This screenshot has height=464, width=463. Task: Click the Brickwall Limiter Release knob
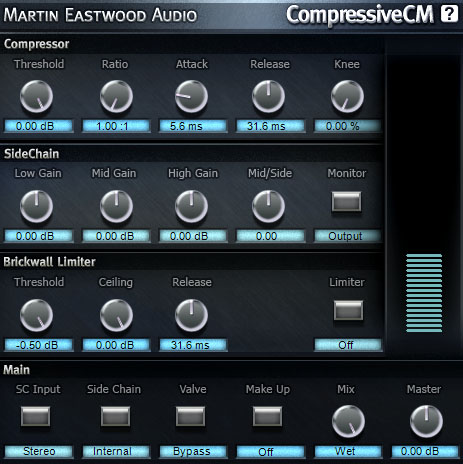(x=192, y=315)
